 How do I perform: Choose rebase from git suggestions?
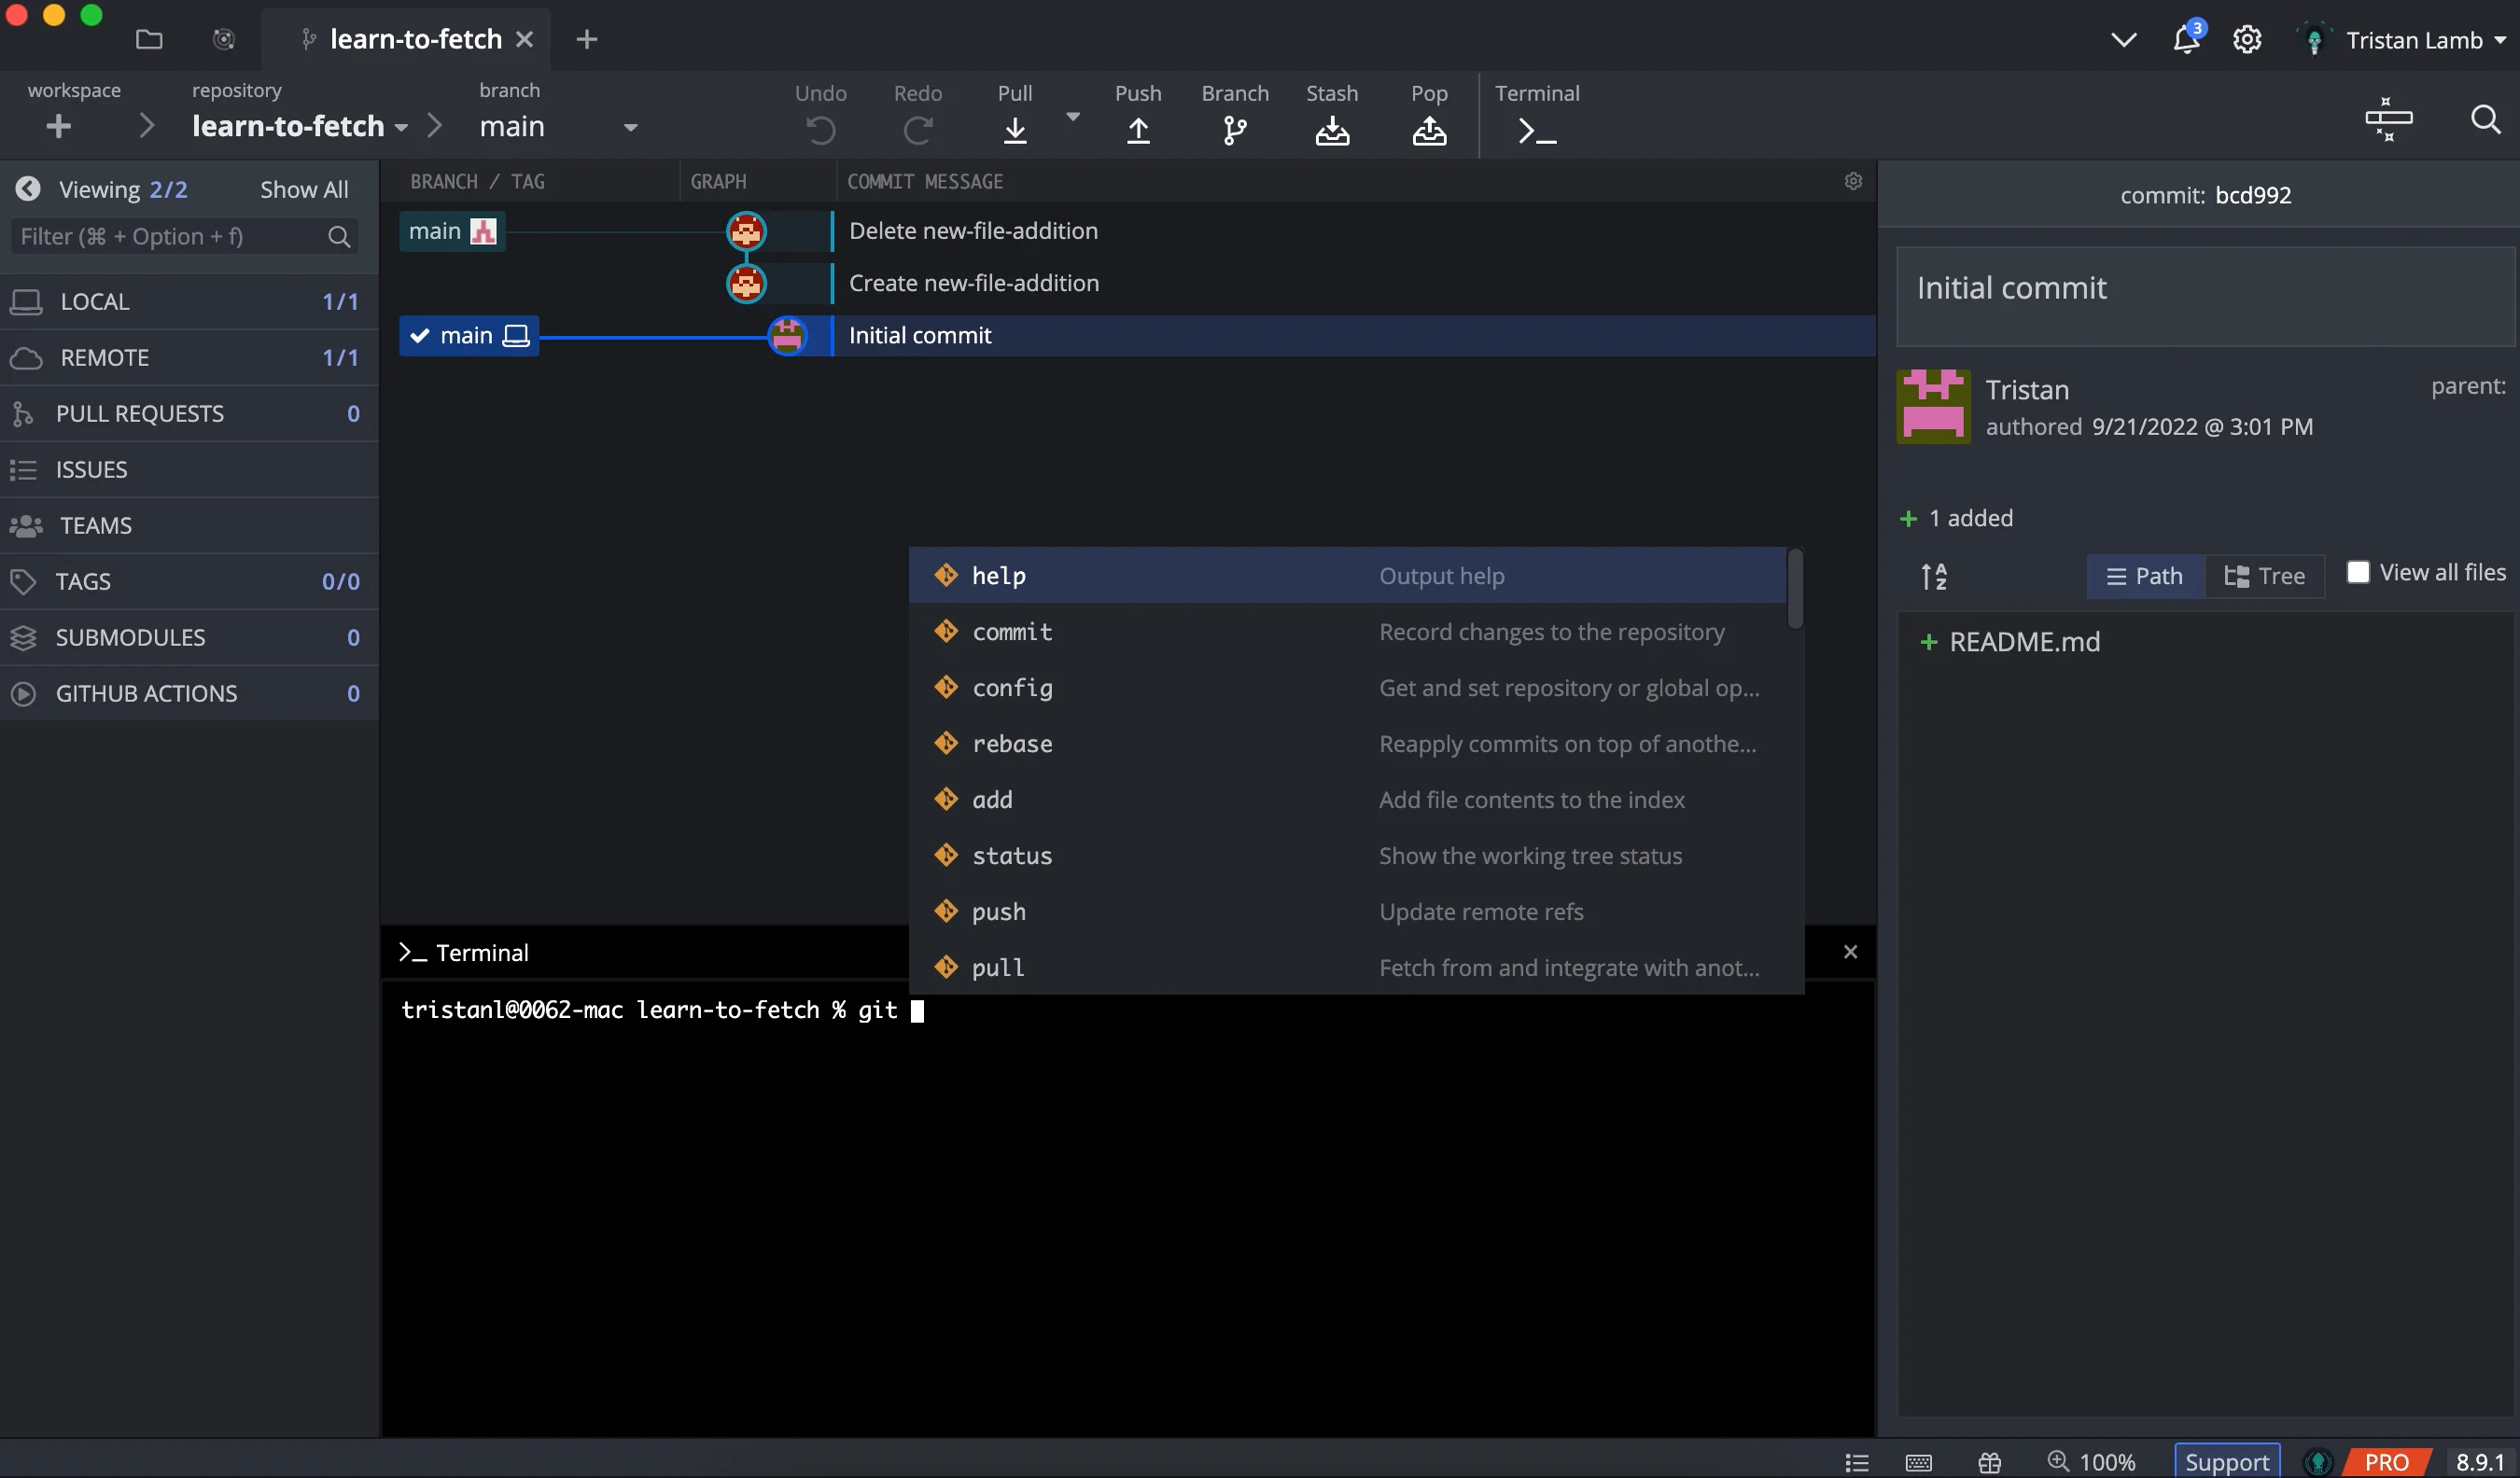pyautogui.click(x=1012, y=744)
